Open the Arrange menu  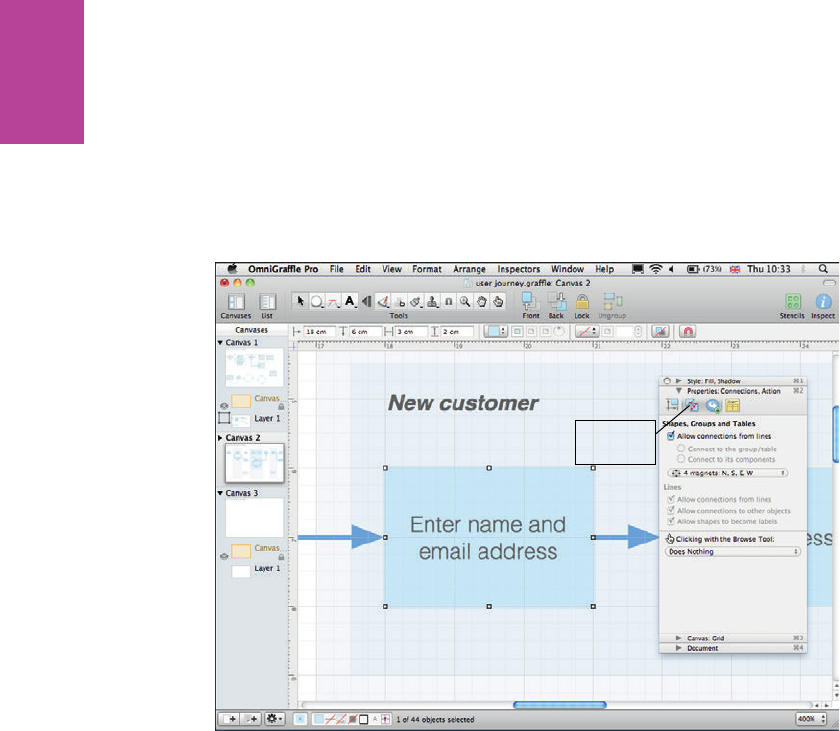[x=469, y=269]
